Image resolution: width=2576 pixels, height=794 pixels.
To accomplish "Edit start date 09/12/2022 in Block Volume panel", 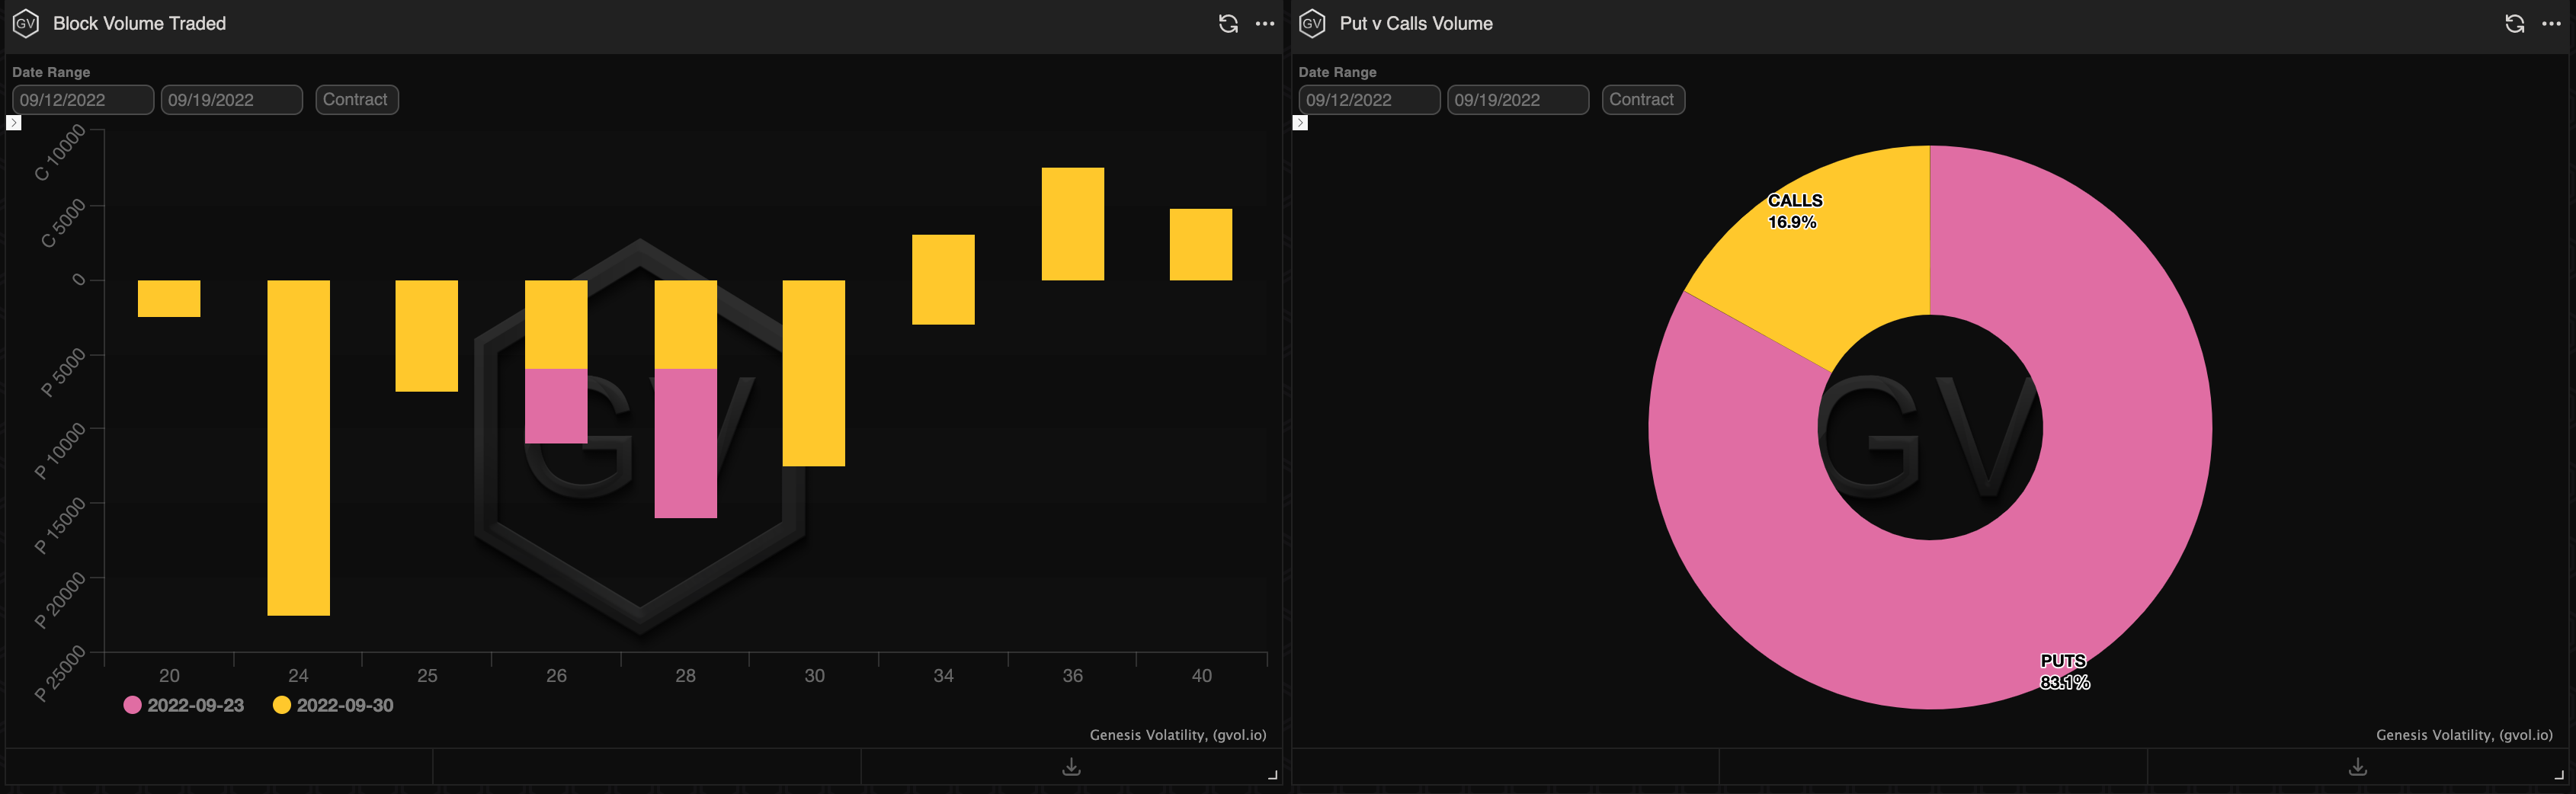I will (x=83, y=100).
